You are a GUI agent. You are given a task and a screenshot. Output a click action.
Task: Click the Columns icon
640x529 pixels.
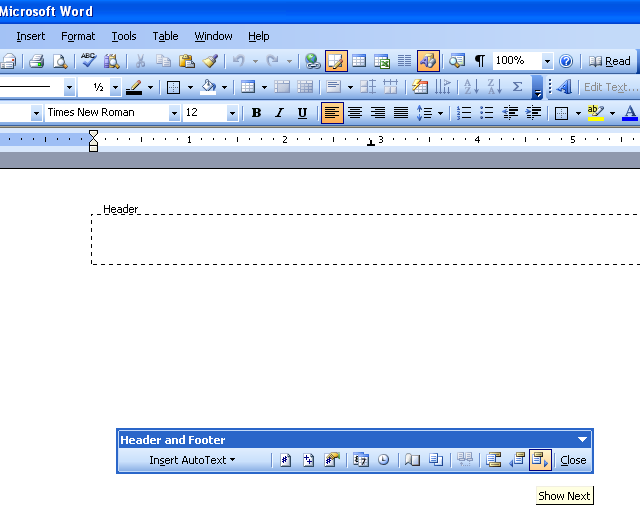pyautogui.click(x=404, y=61)
